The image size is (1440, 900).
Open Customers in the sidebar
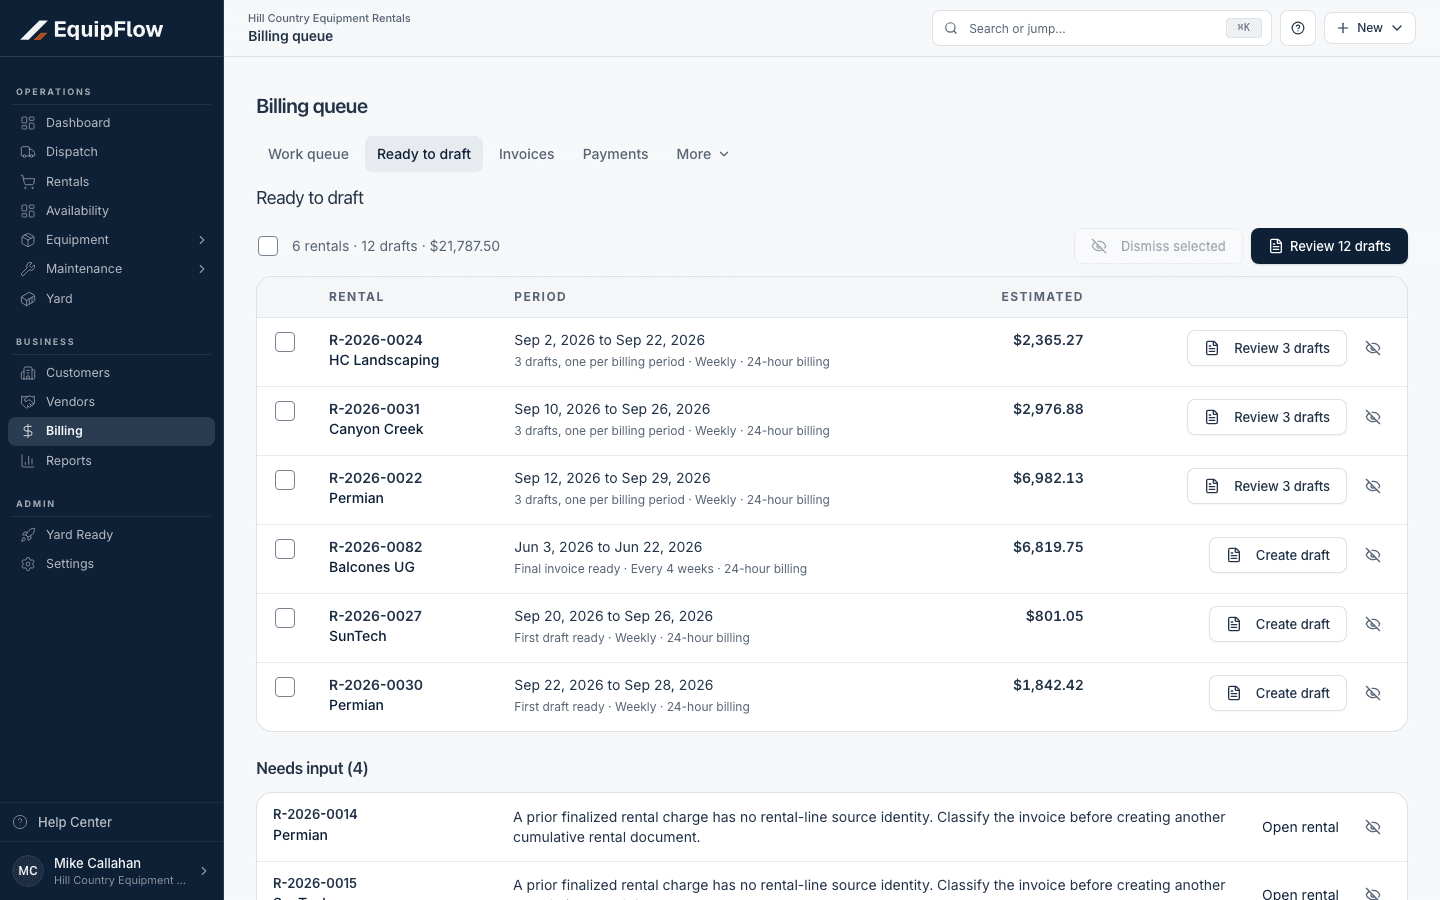coord(111,373)
